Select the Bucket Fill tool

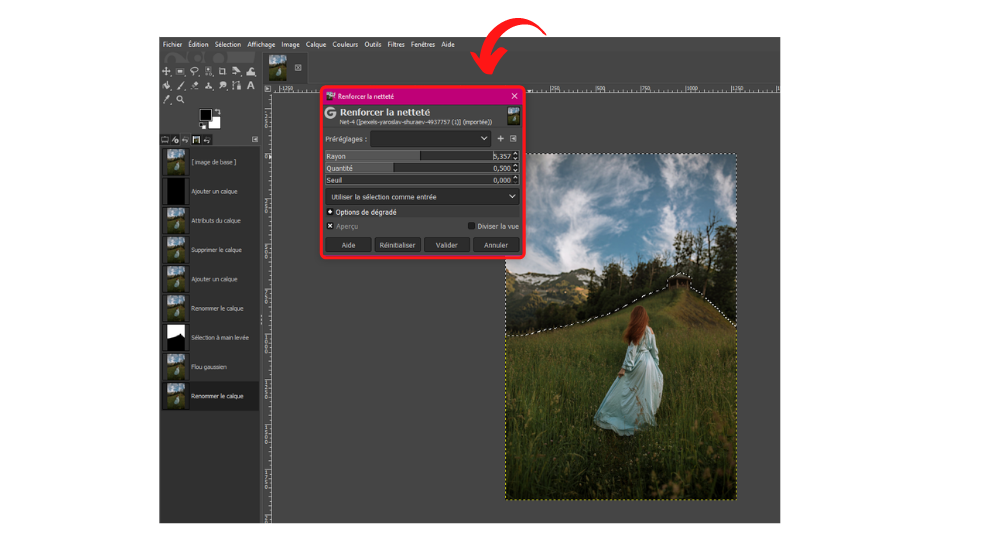pos(166,85)
